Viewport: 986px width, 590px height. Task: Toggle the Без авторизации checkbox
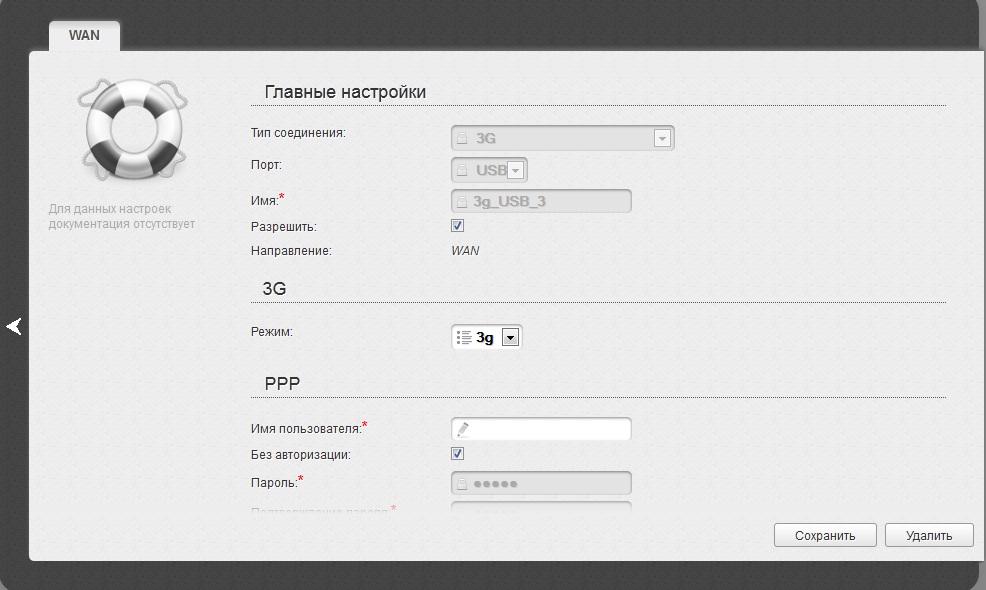coord(458,454)
